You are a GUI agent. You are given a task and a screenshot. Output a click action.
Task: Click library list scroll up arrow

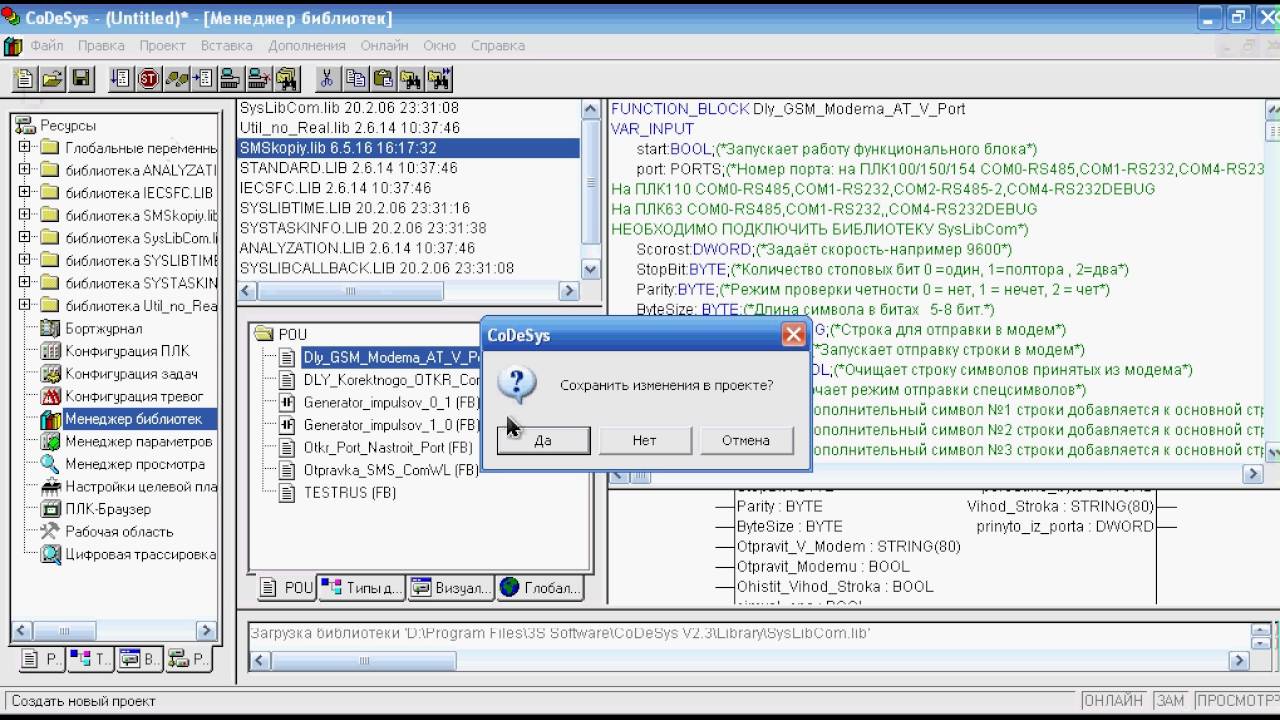(590, 108)
